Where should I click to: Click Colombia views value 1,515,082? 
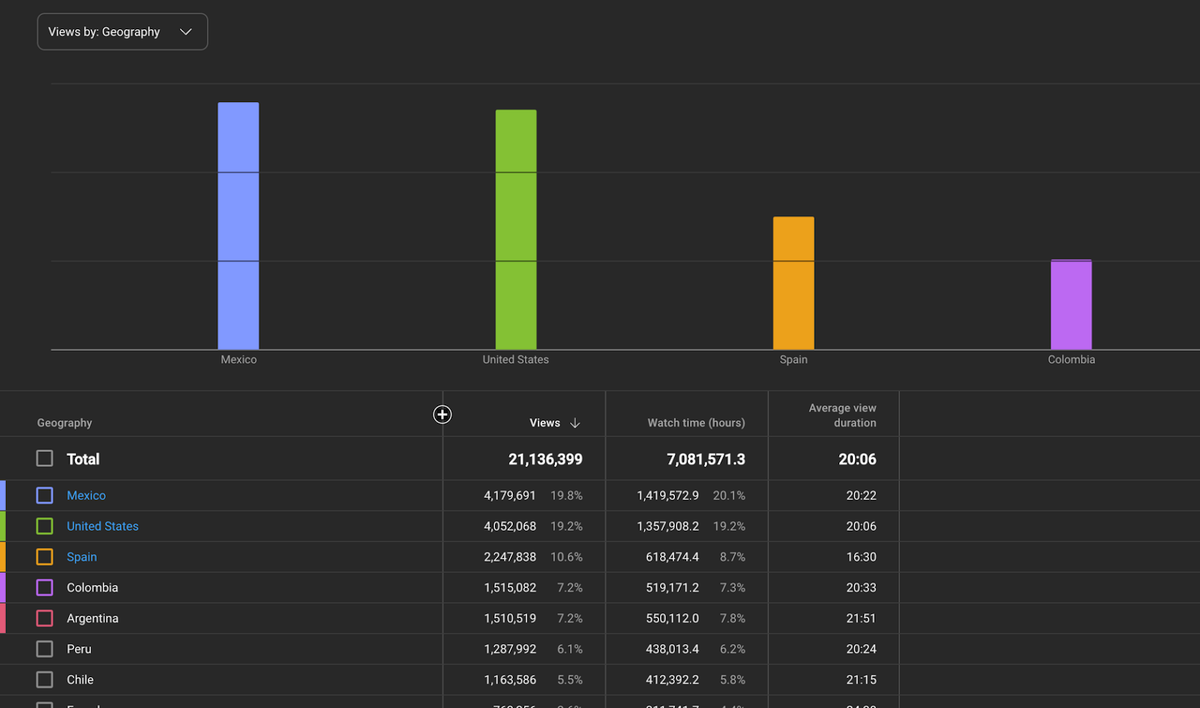510,588
